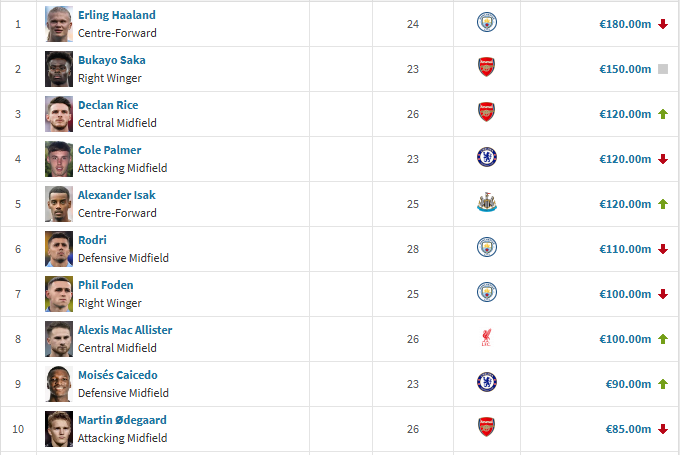
Task: View Cole Palmer's €120.00m market value
Action: 625,159
